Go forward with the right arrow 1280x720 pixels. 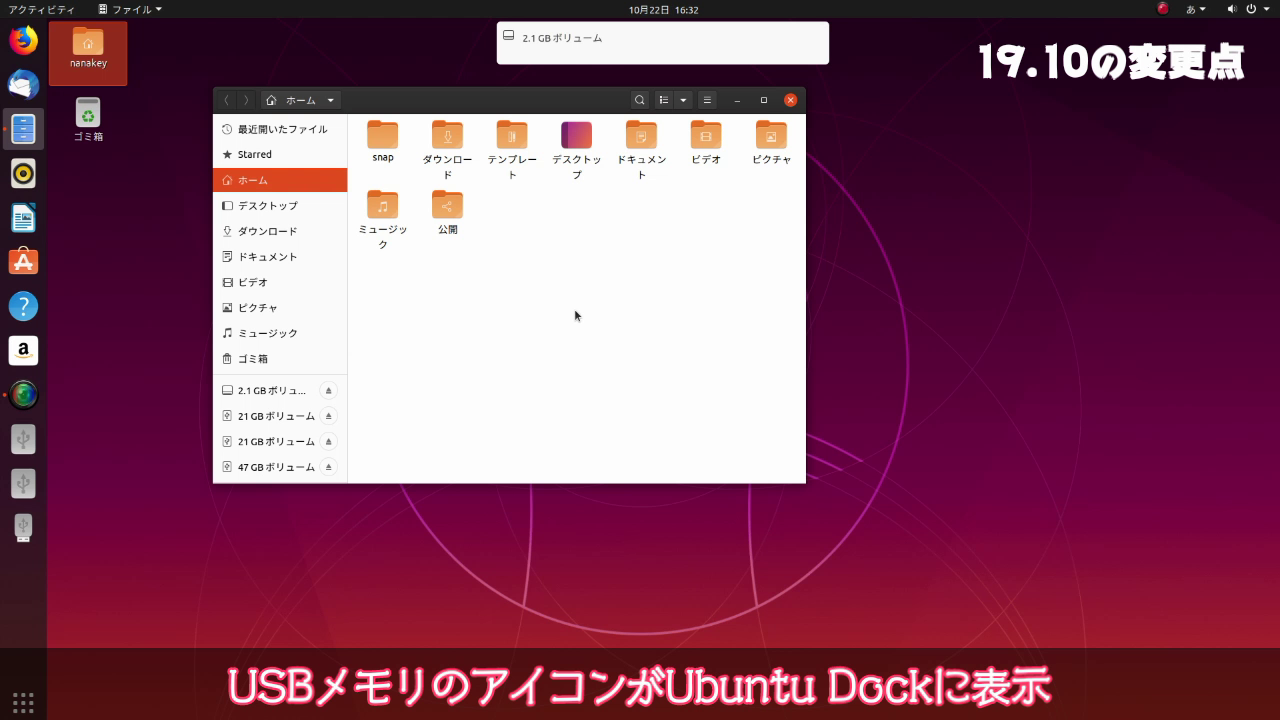tap(246, 100)
